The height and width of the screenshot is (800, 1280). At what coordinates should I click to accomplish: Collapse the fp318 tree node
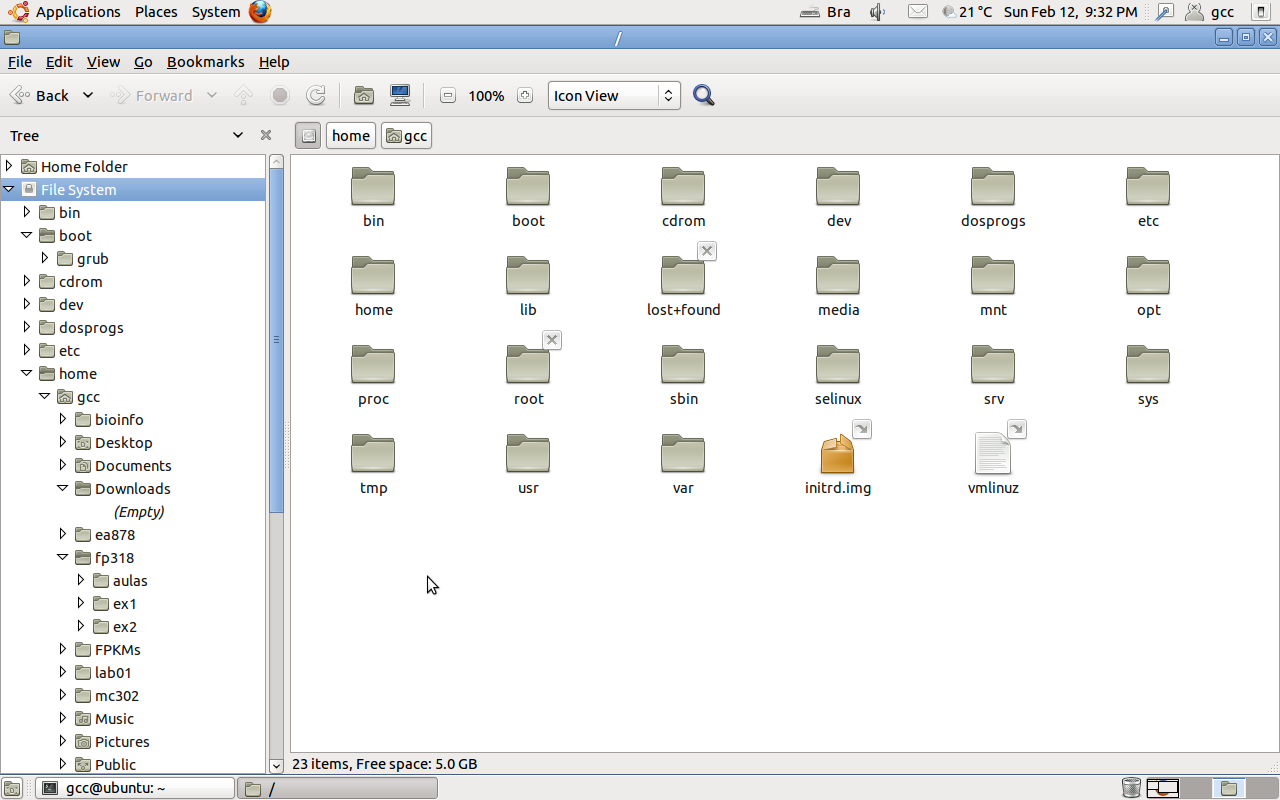[x=63, y=557]
